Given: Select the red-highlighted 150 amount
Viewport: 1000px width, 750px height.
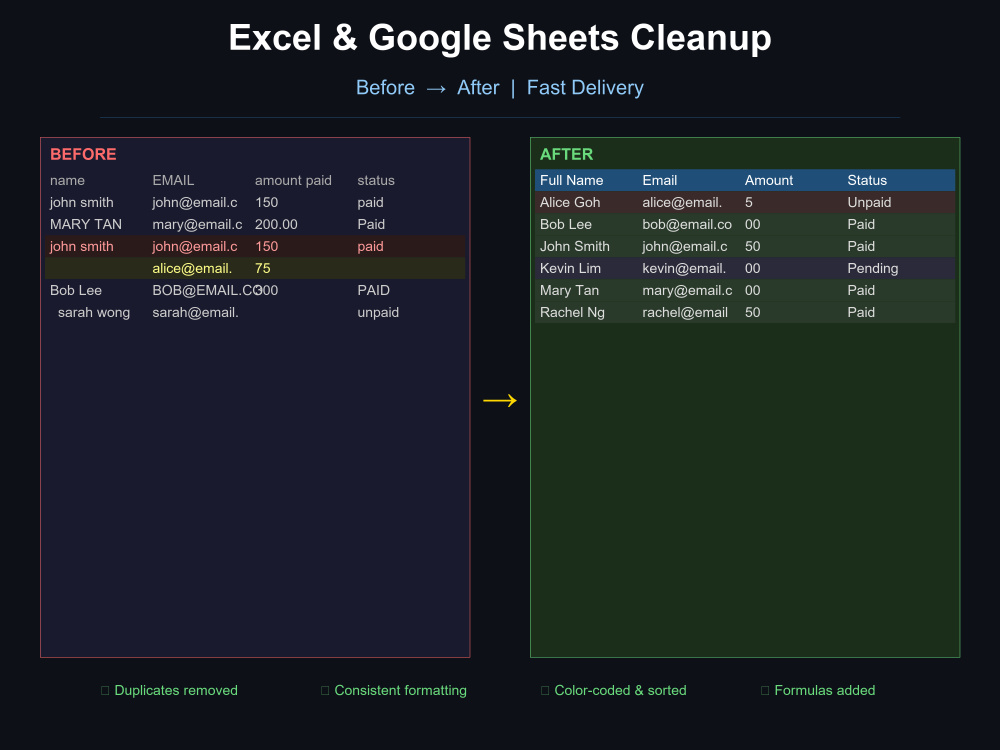Looking at the screenshot, I should coord(267,246).
